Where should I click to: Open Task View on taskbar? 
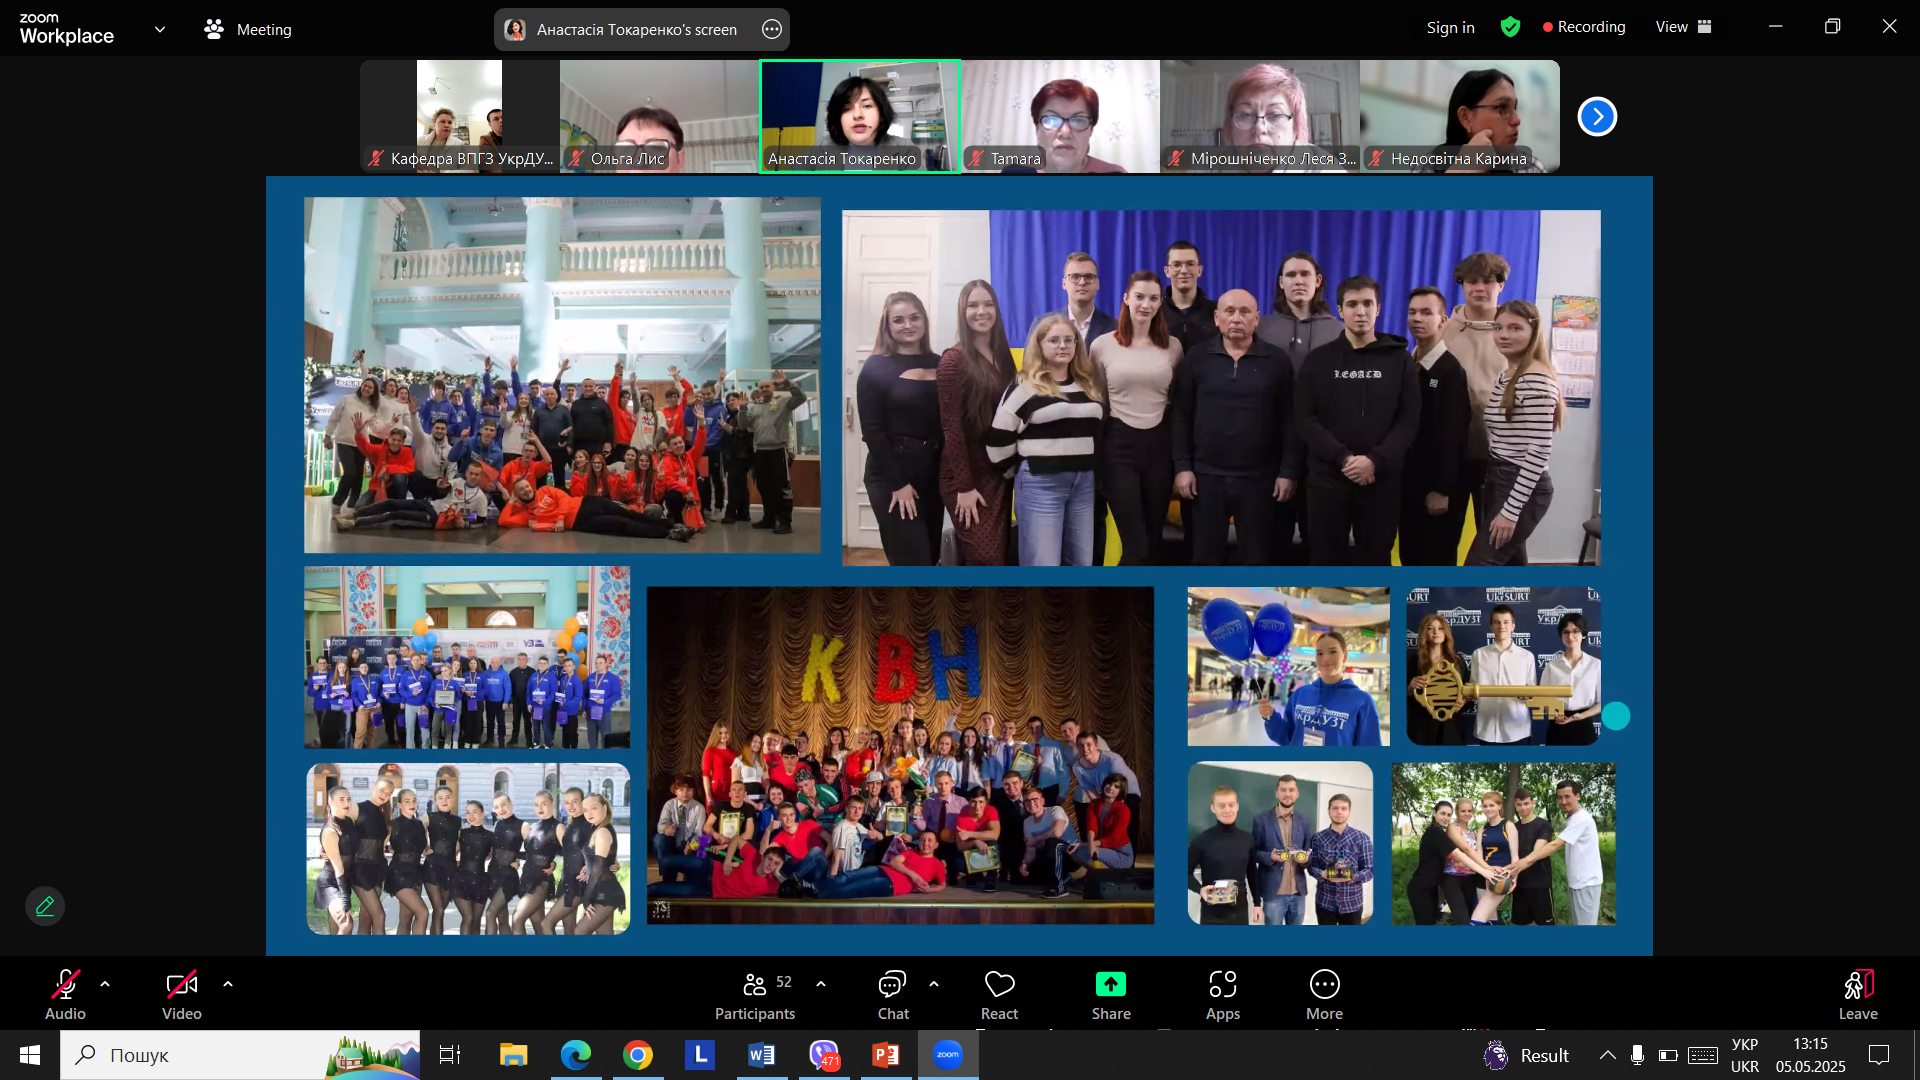[450, 1055]
